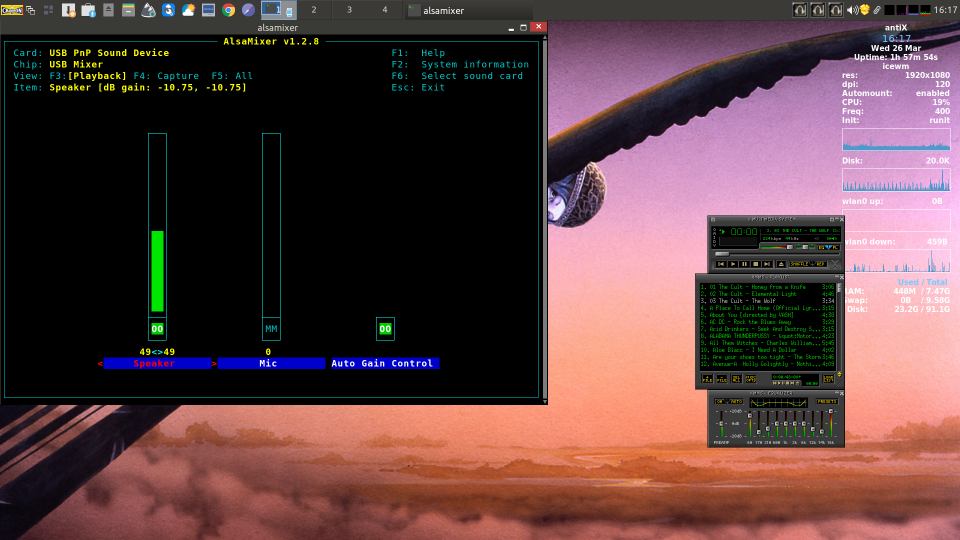Switch to workspace 2
Screen dimensions: 960x540
tap(314, 10)
